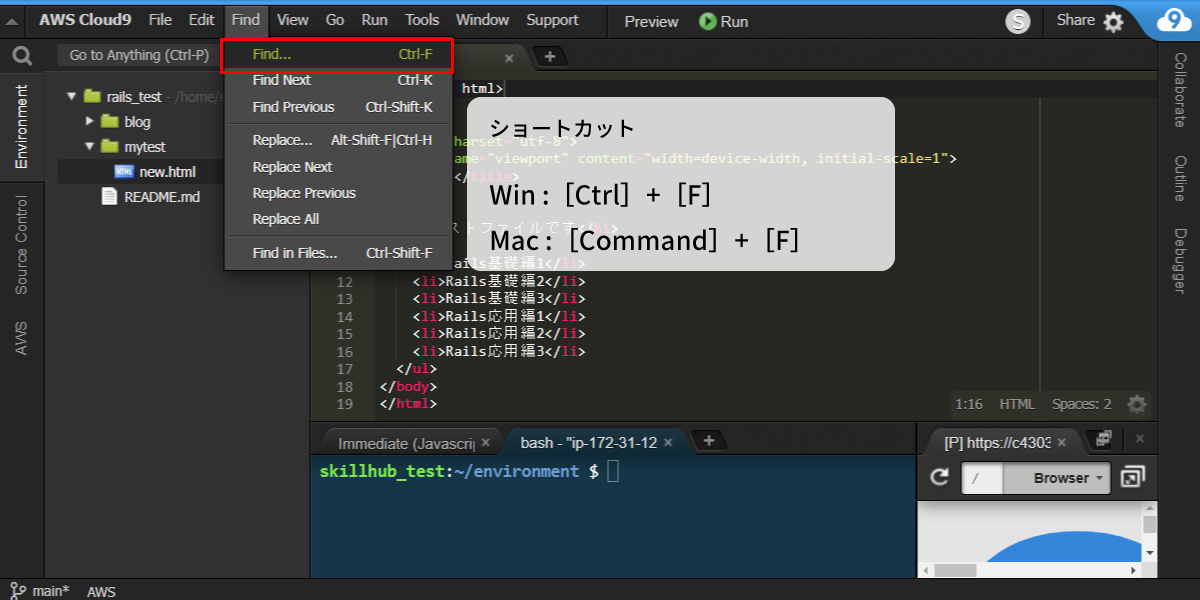Open a new terminal tab with the plus icon

pos(708,440)
